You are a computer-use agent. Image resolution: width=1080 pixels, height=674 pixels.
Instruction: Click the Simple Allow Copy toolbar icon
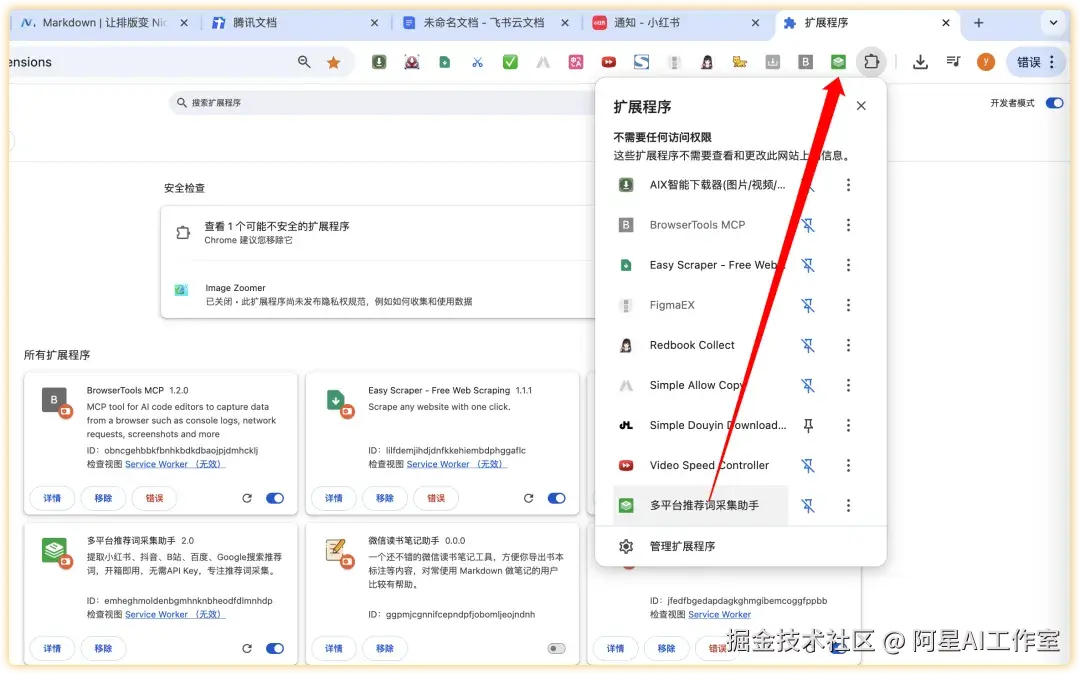[543, 62]
